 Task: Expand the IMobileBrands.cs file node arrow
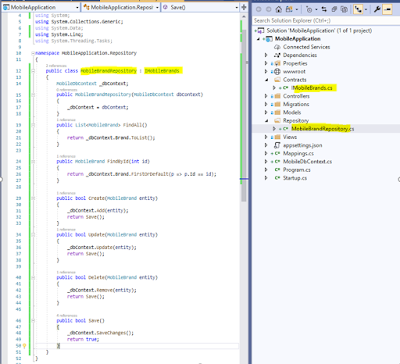(x=274, y=88)
